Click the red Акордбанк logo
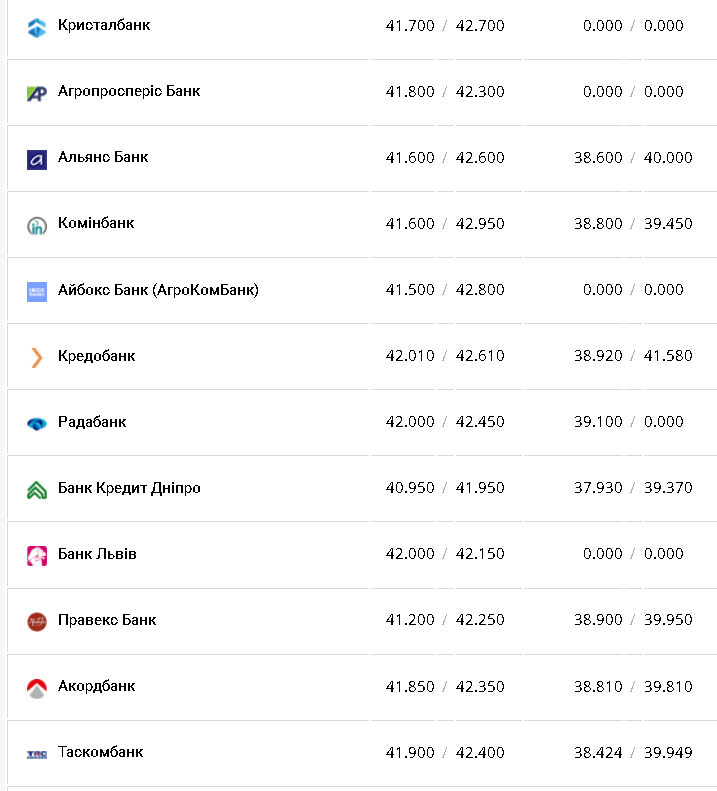 click(37, 687)
